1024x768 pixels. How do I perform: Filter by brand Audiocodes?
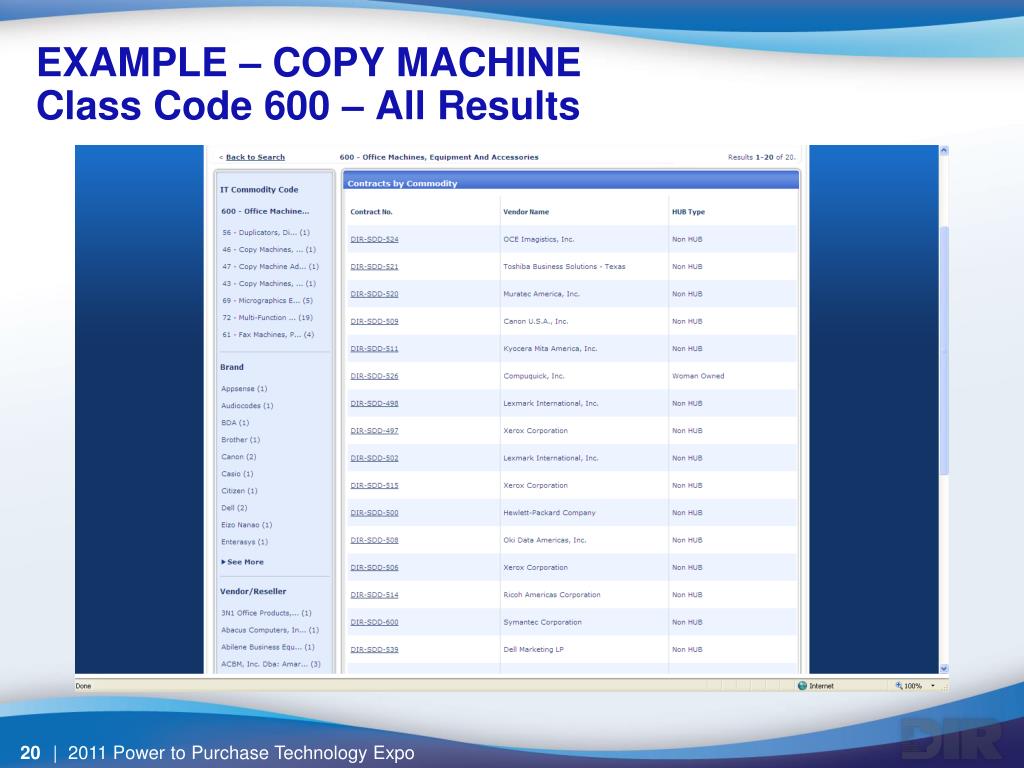(x=247, y=406)
